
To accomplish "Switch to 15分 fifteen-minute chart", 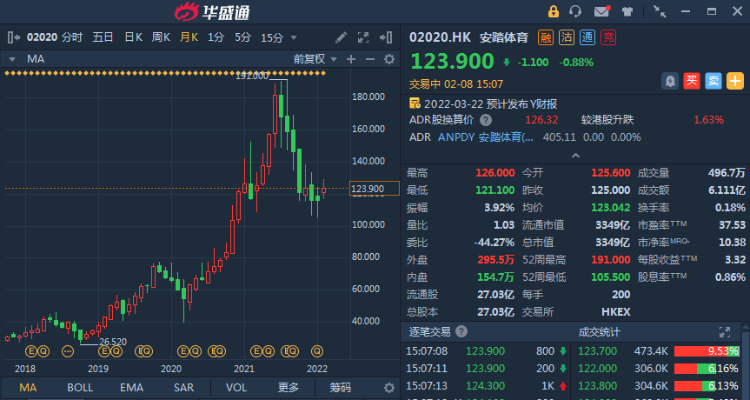I will tap(272, 38).
